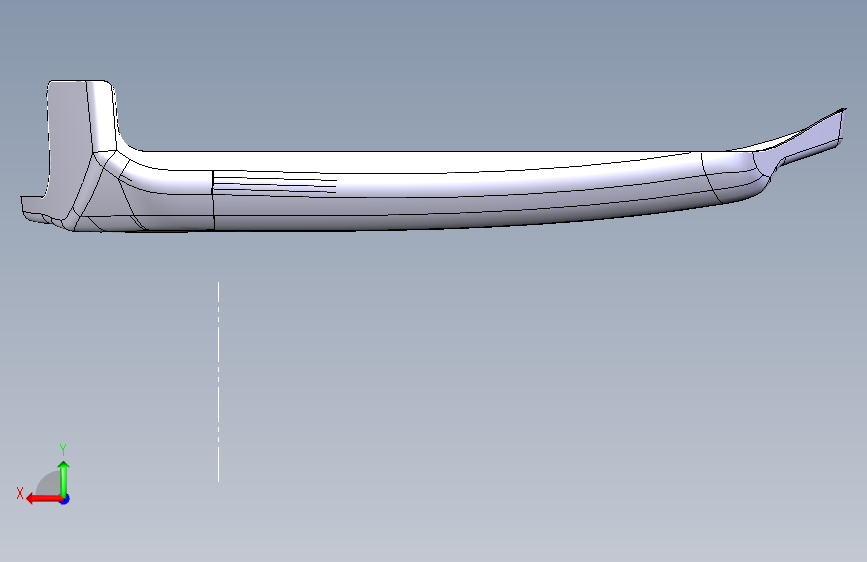
Task: Click the red X axis arrow of the triad
Action: 44,499
